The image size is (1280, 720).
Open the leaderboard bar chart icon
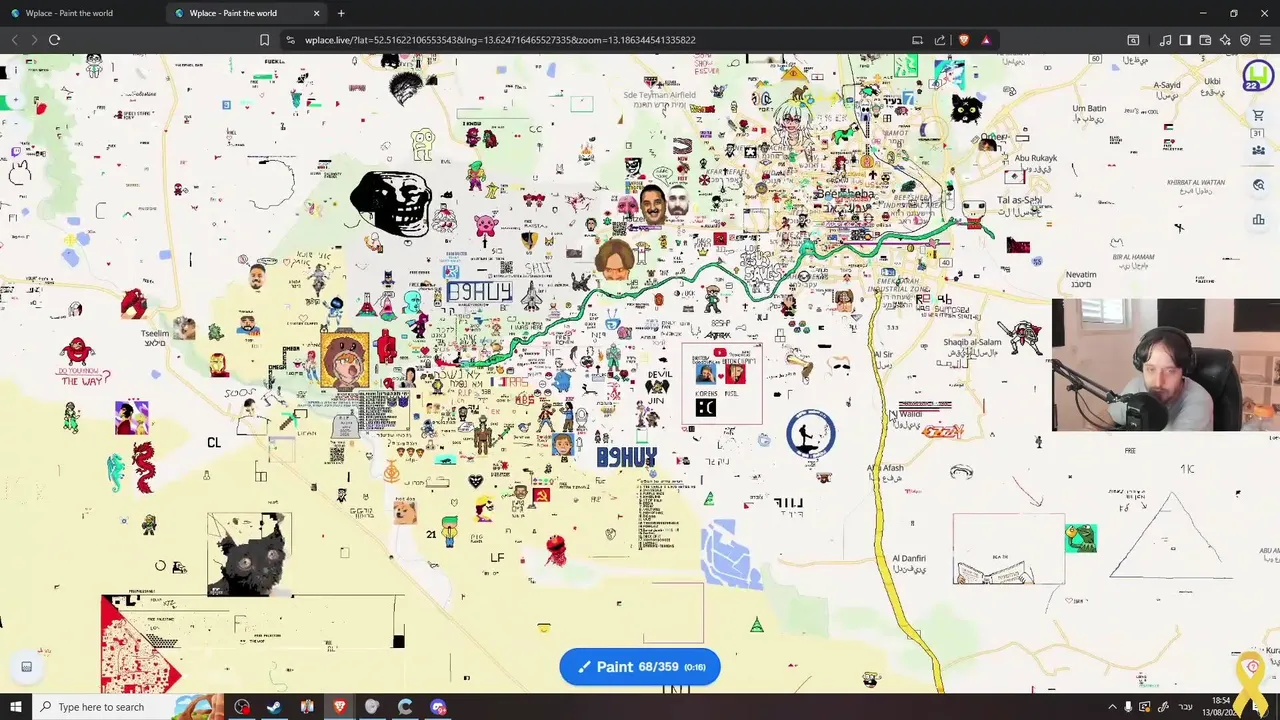[x=1259, y=220]
